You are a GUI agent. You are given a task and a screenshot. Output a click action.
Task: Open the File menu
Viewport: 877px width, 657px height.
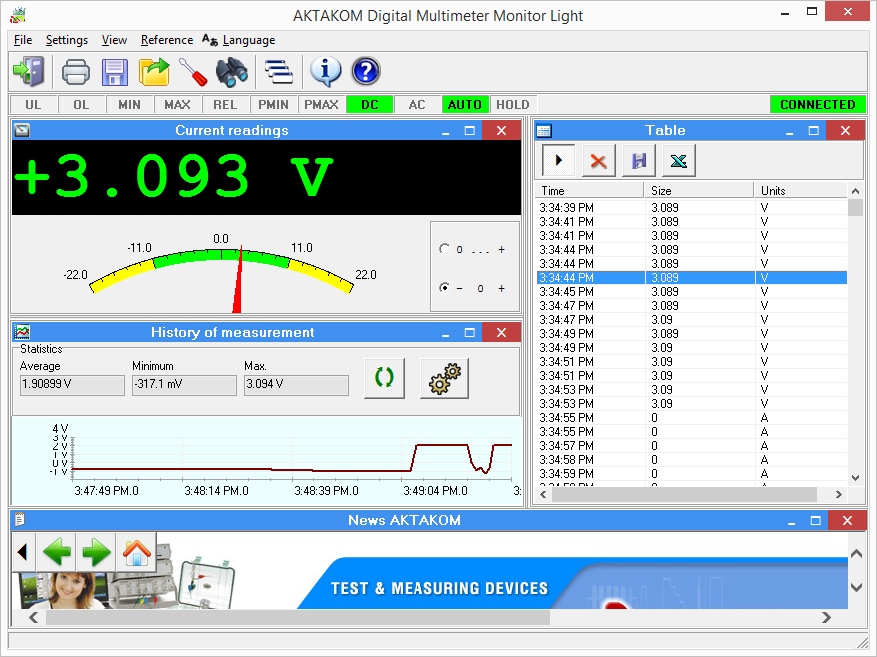click(23, 40)
